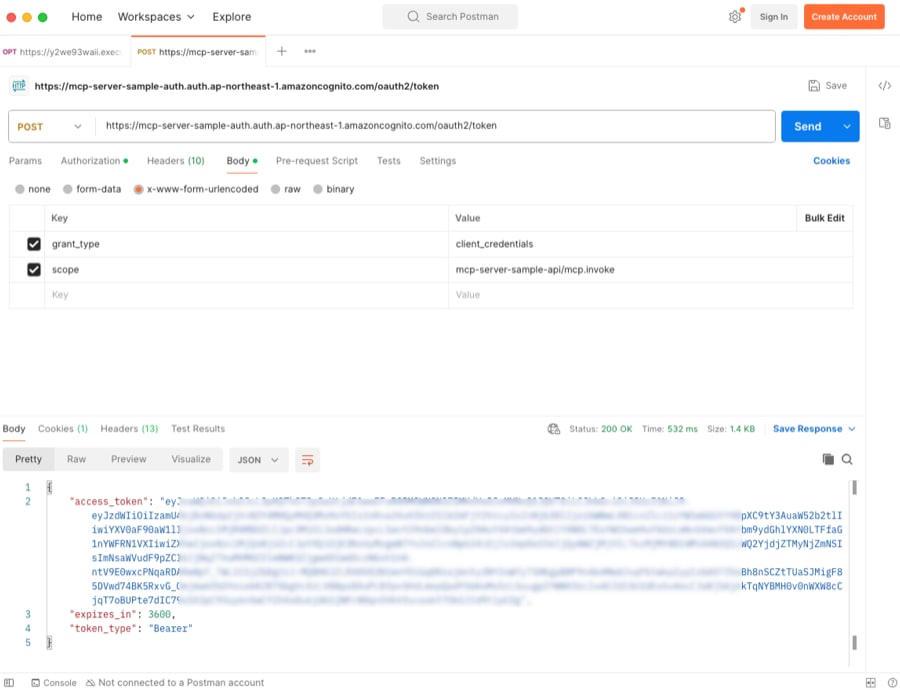Open the Test Results tab

pyautogui.click(x=198, y=429)
